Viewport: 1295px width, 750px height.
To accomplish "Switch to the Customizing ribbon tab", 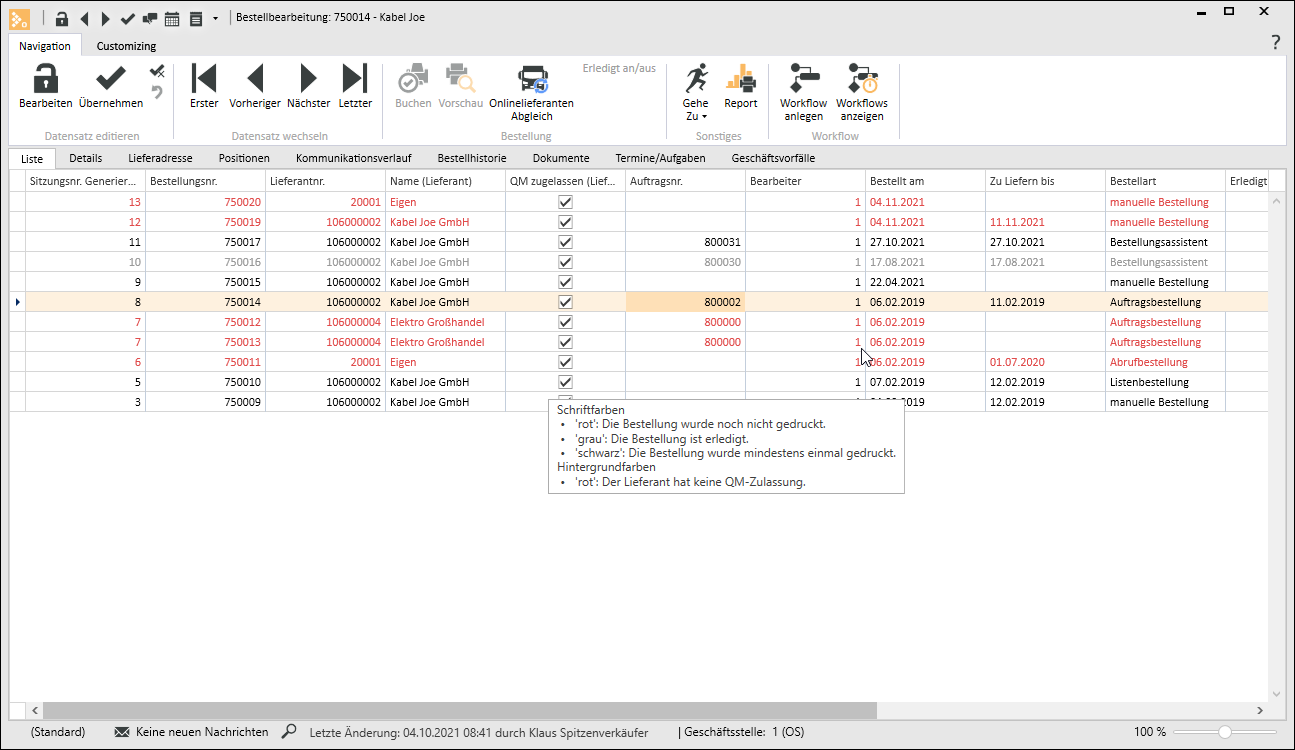I will pyautogui.click(x=126, y=46).
